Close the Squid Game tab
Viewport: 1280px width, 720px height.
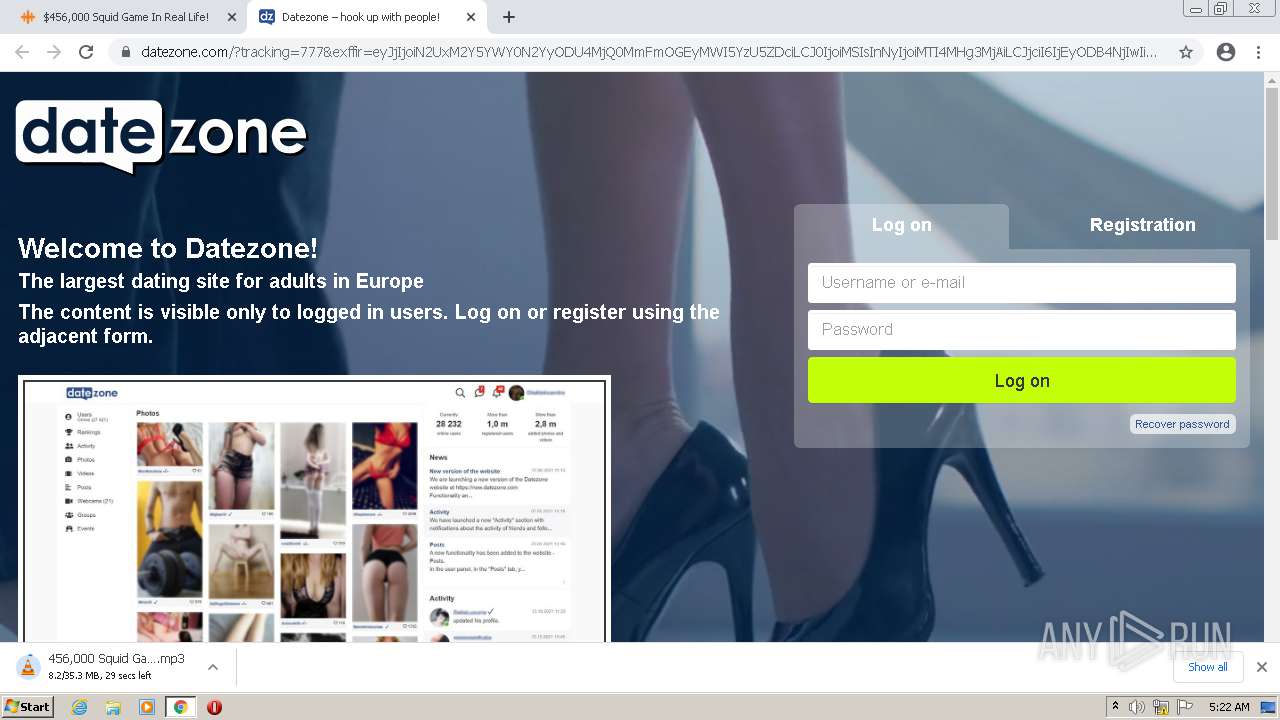pos(232,17)
